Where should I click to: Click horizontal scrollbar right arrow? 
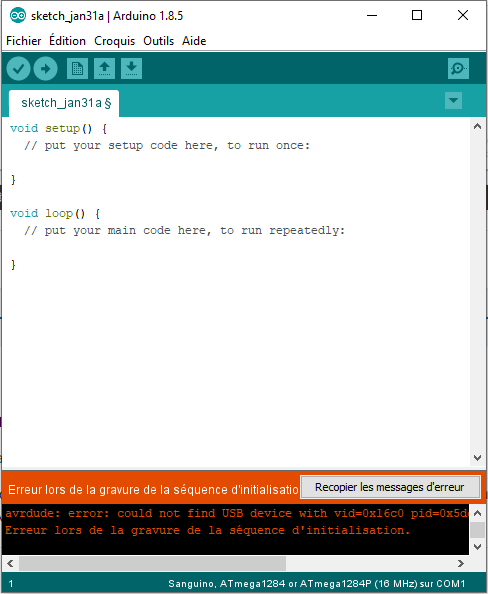tap(461, 563)
